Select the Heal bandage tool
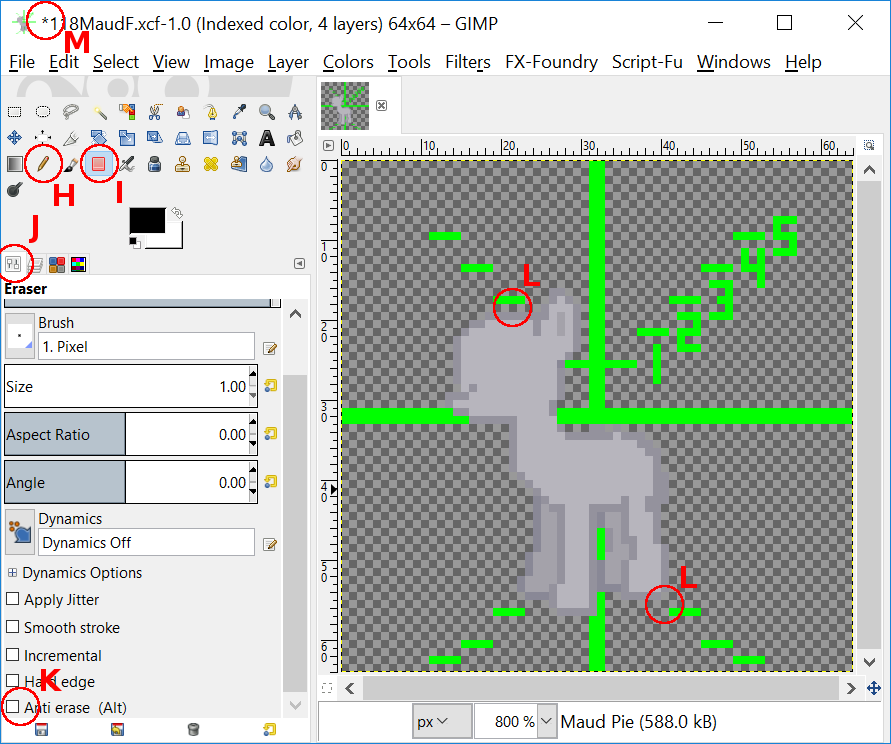This screenshot has width=891, height=744. pyautogui.click(x=211, y=164)
